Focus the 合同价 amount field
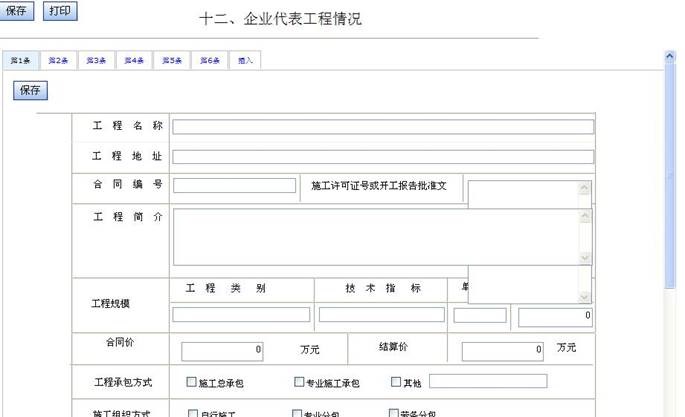The width and height of the screenshot is (685, 417). click(x=222, y=351)
